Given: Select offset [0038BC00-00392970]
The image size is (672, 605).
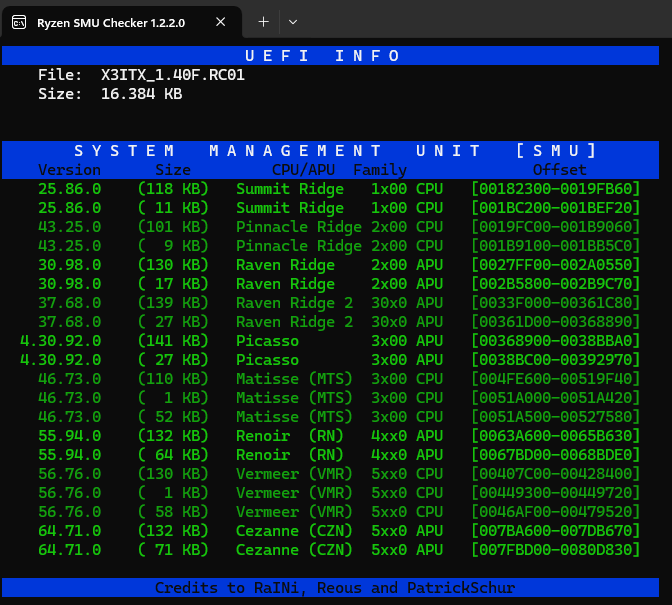Looking at the screenshot, I should click(x=555, y=359).
